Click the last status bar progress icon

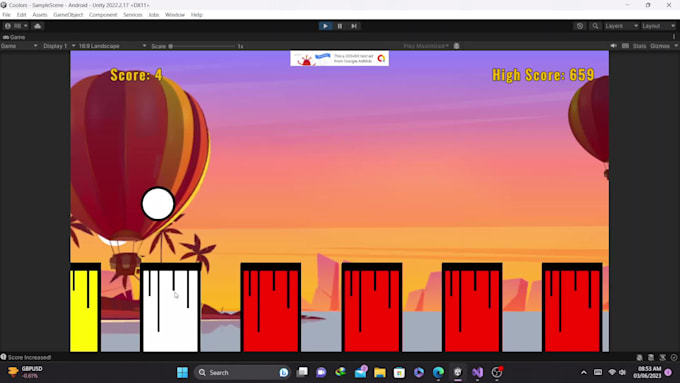point(674,357)
